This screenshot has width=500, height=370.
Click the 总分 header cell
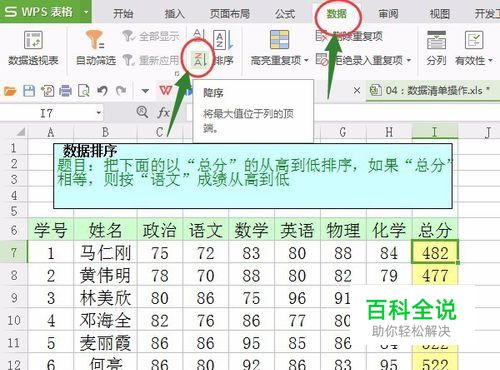435,230
